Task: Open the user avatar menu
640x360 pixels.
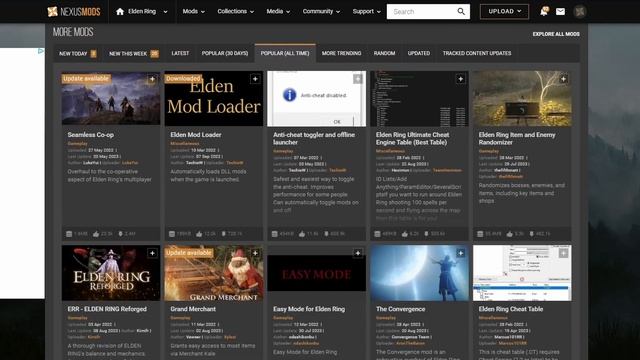Action: click(x=580, y=11)
